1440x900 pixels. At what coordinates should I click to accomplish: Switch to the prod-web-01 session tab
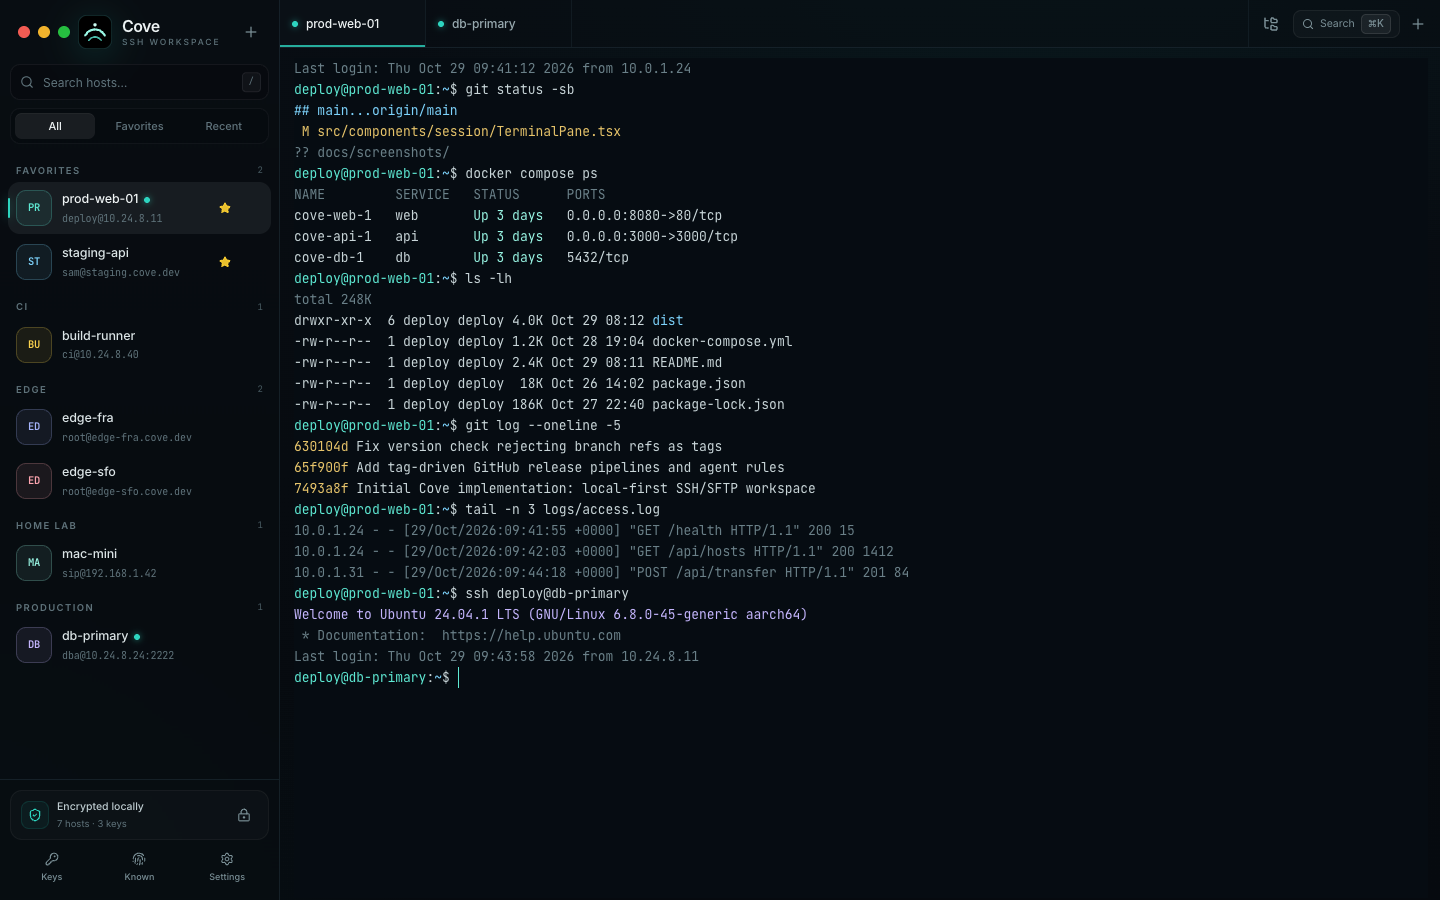[352, 24]
